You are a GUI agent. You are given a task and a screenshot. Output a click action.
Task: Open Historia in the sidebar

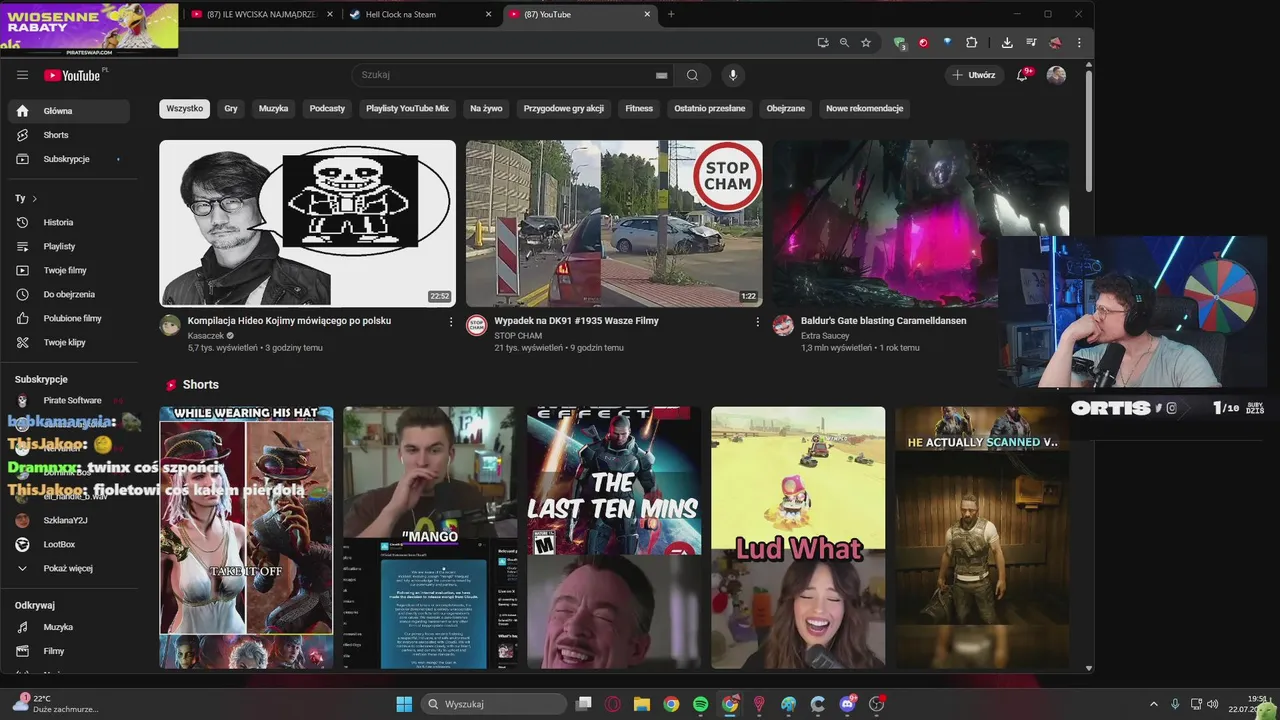(x=68, y=222)
